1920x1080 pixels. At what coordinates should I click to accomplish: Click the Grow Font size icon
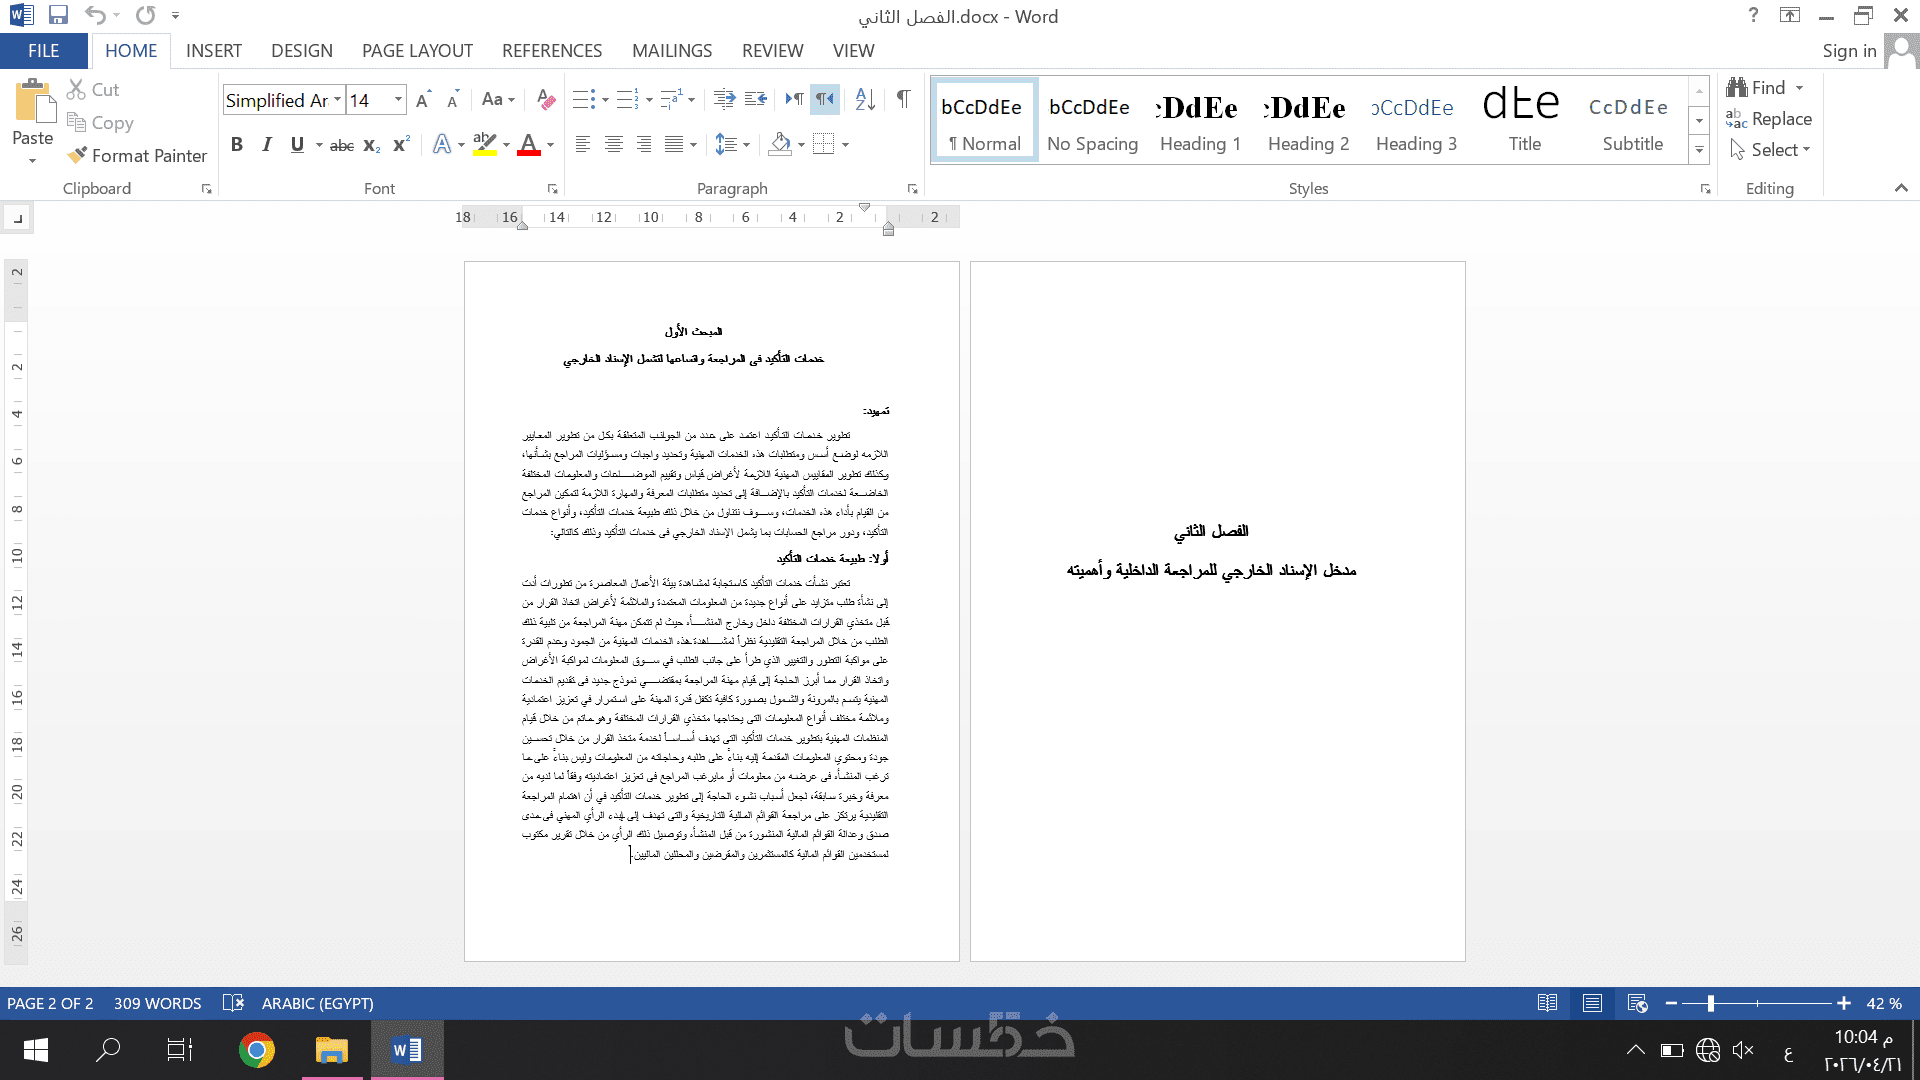point(423,99)
